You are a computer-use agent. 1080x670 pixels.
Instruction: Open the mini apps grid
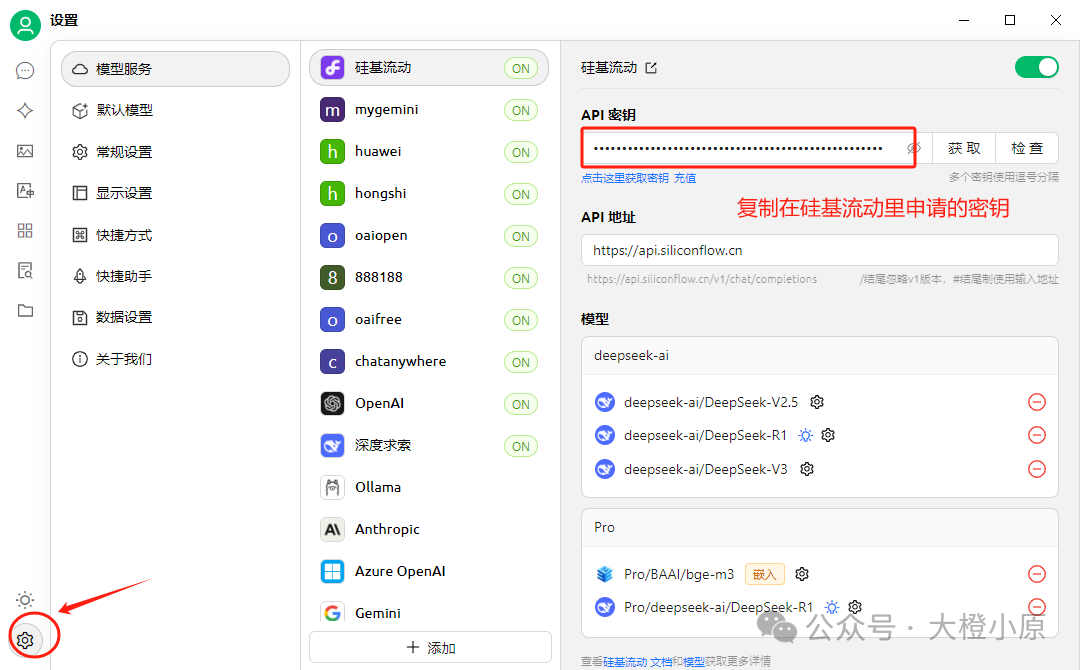click(x=25, y=231)
